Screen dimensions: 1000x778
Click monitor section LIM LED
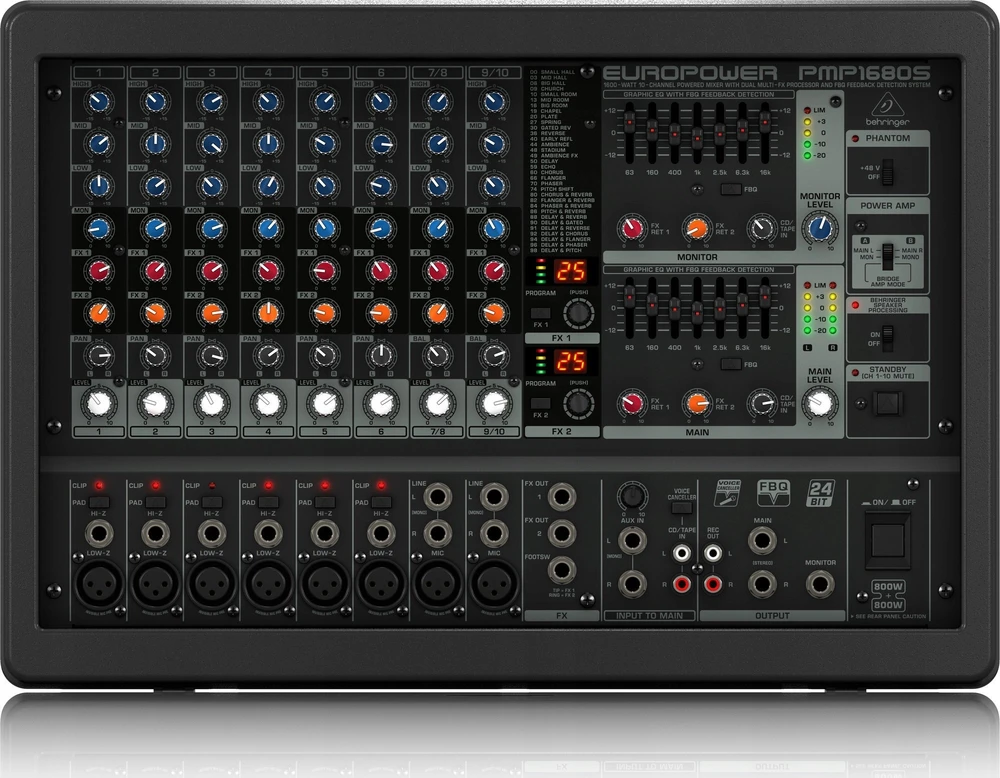(807, 110)
